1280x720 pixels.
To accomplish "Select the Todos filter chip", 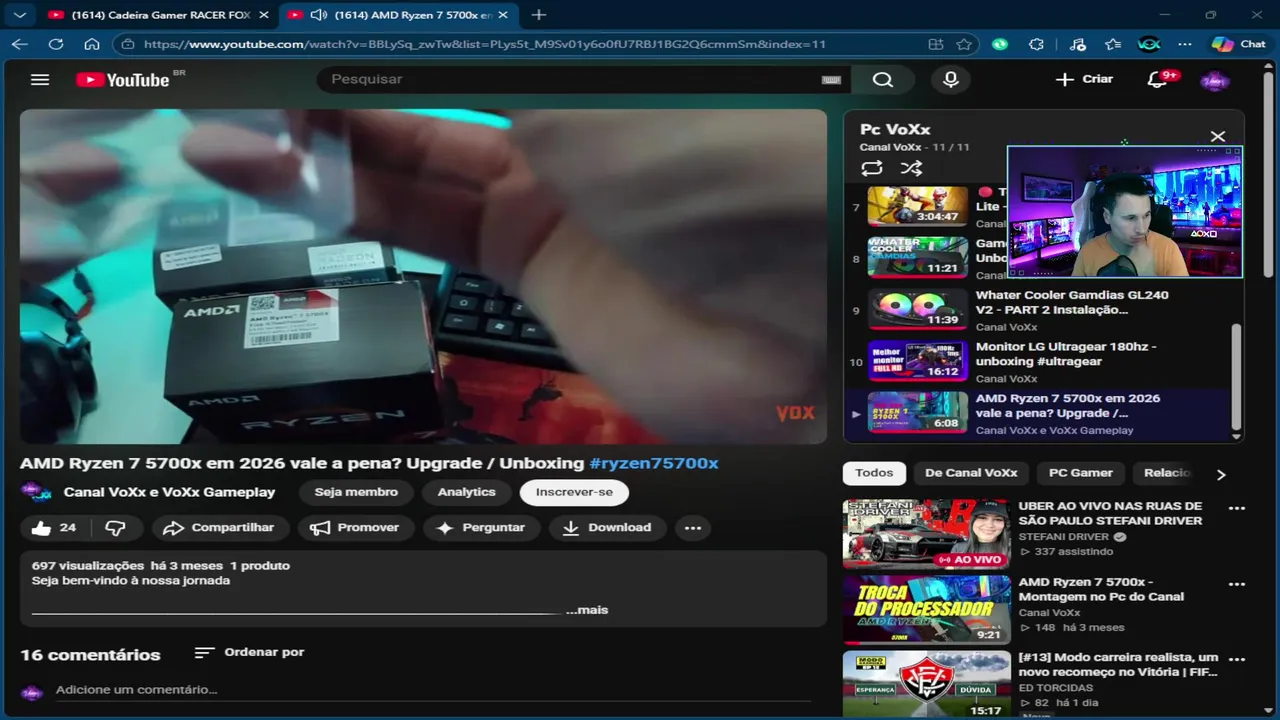I will [x=874, y=473].
